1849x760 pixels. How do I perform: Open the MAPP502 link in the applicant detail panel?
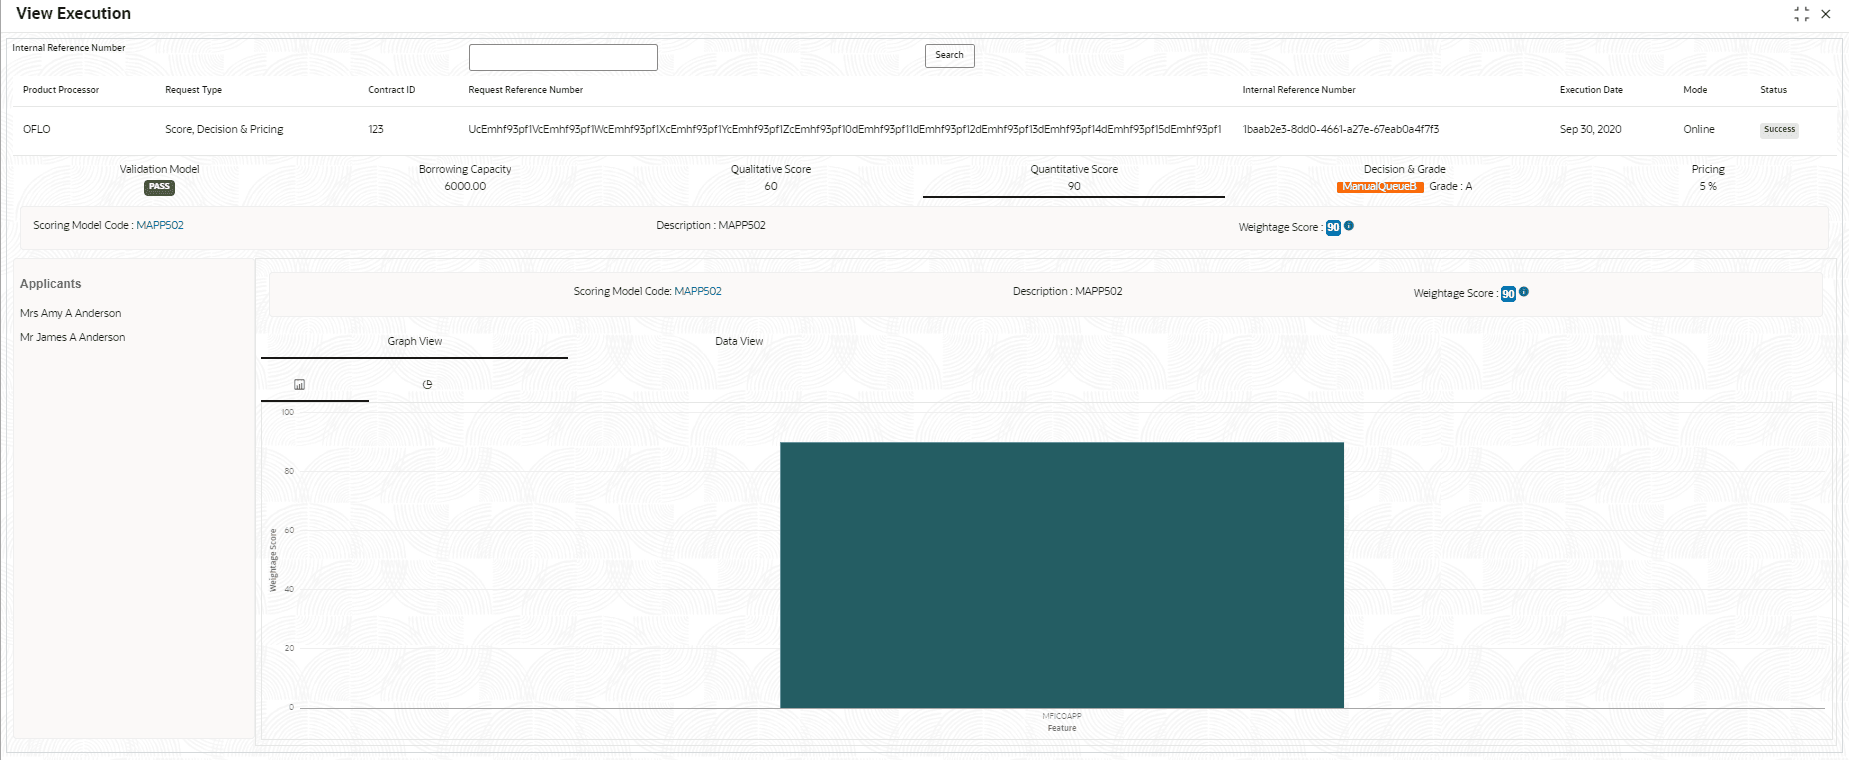pos(698,291)
